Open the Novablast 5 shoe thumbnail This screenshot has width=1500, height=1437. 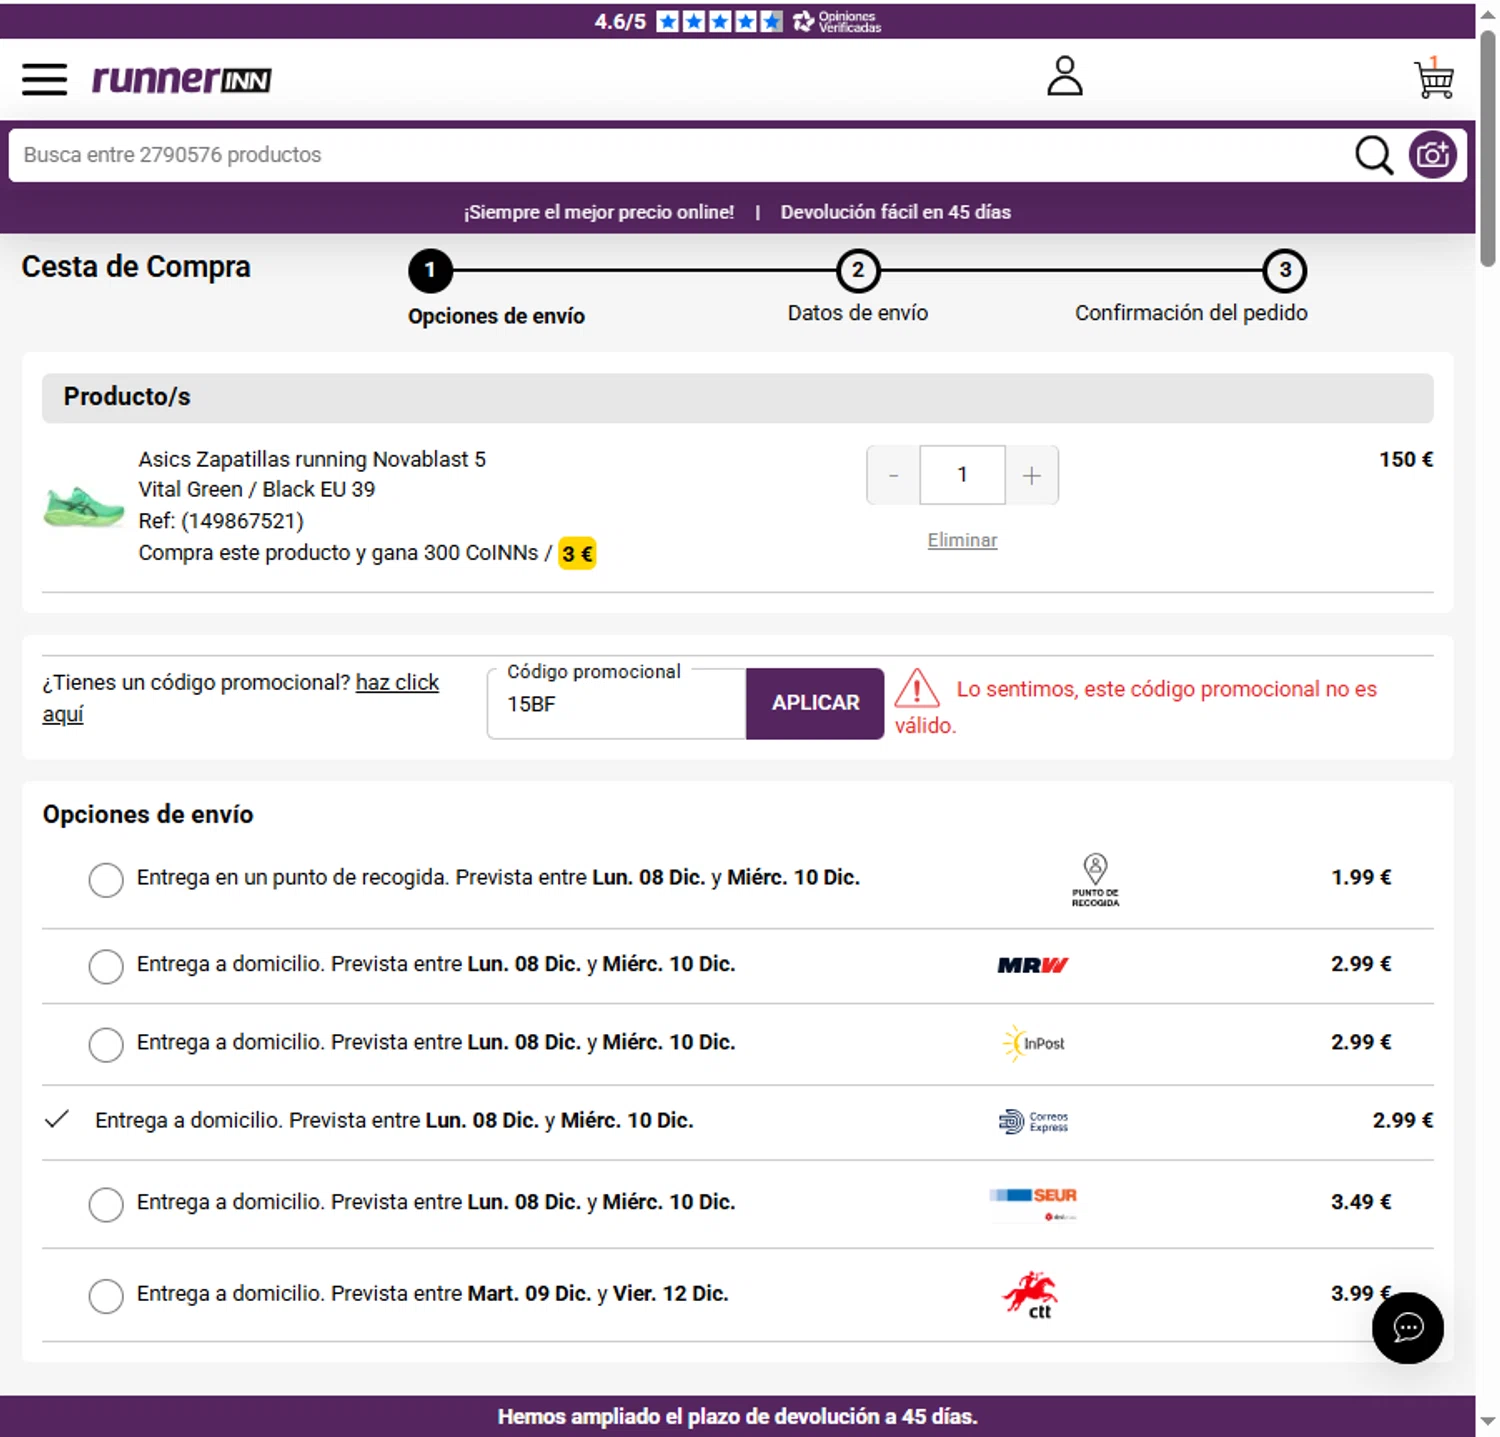[84, 506]
